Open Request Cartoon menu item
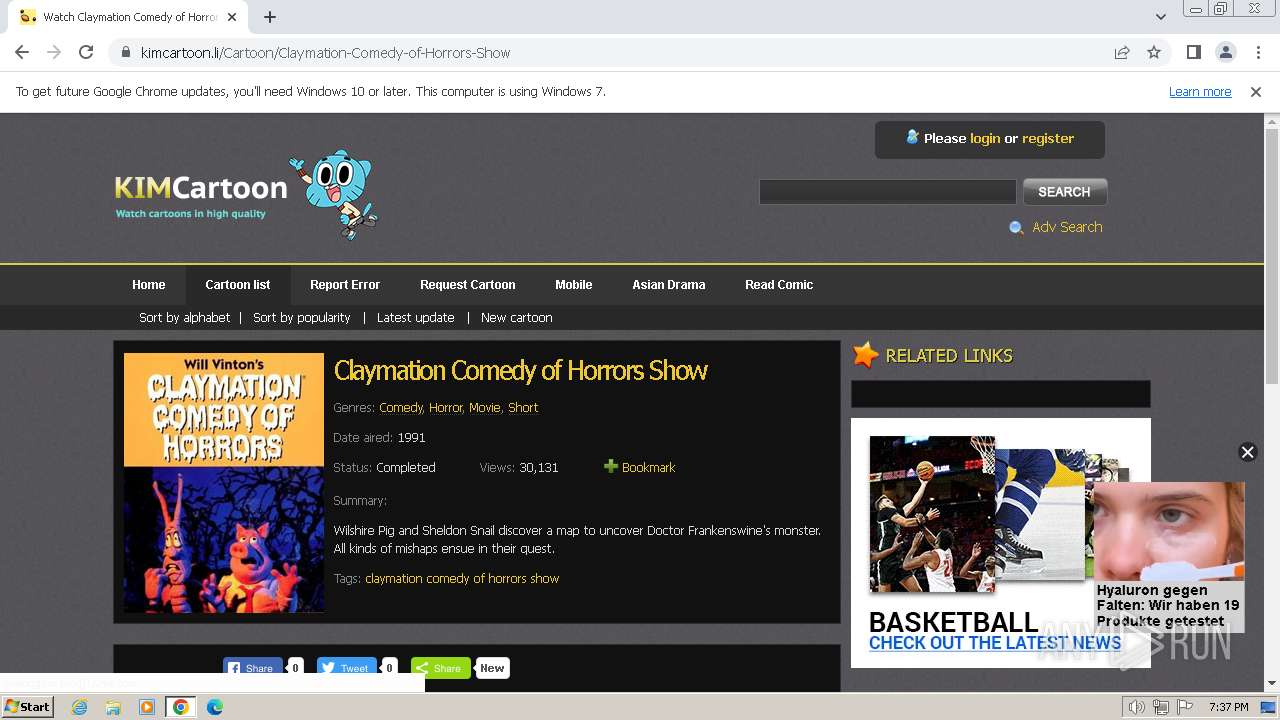The width and height of the screenshot is (1280, 720). (468, 285)
